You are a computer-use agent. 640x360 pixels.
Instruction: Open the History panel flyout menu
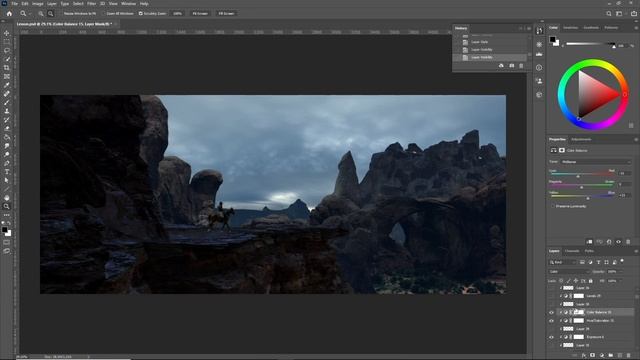point(529,28)
